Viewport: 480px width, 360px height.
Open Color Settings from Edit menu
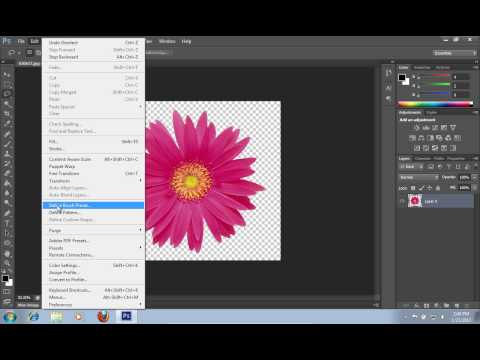pos(93,265)
